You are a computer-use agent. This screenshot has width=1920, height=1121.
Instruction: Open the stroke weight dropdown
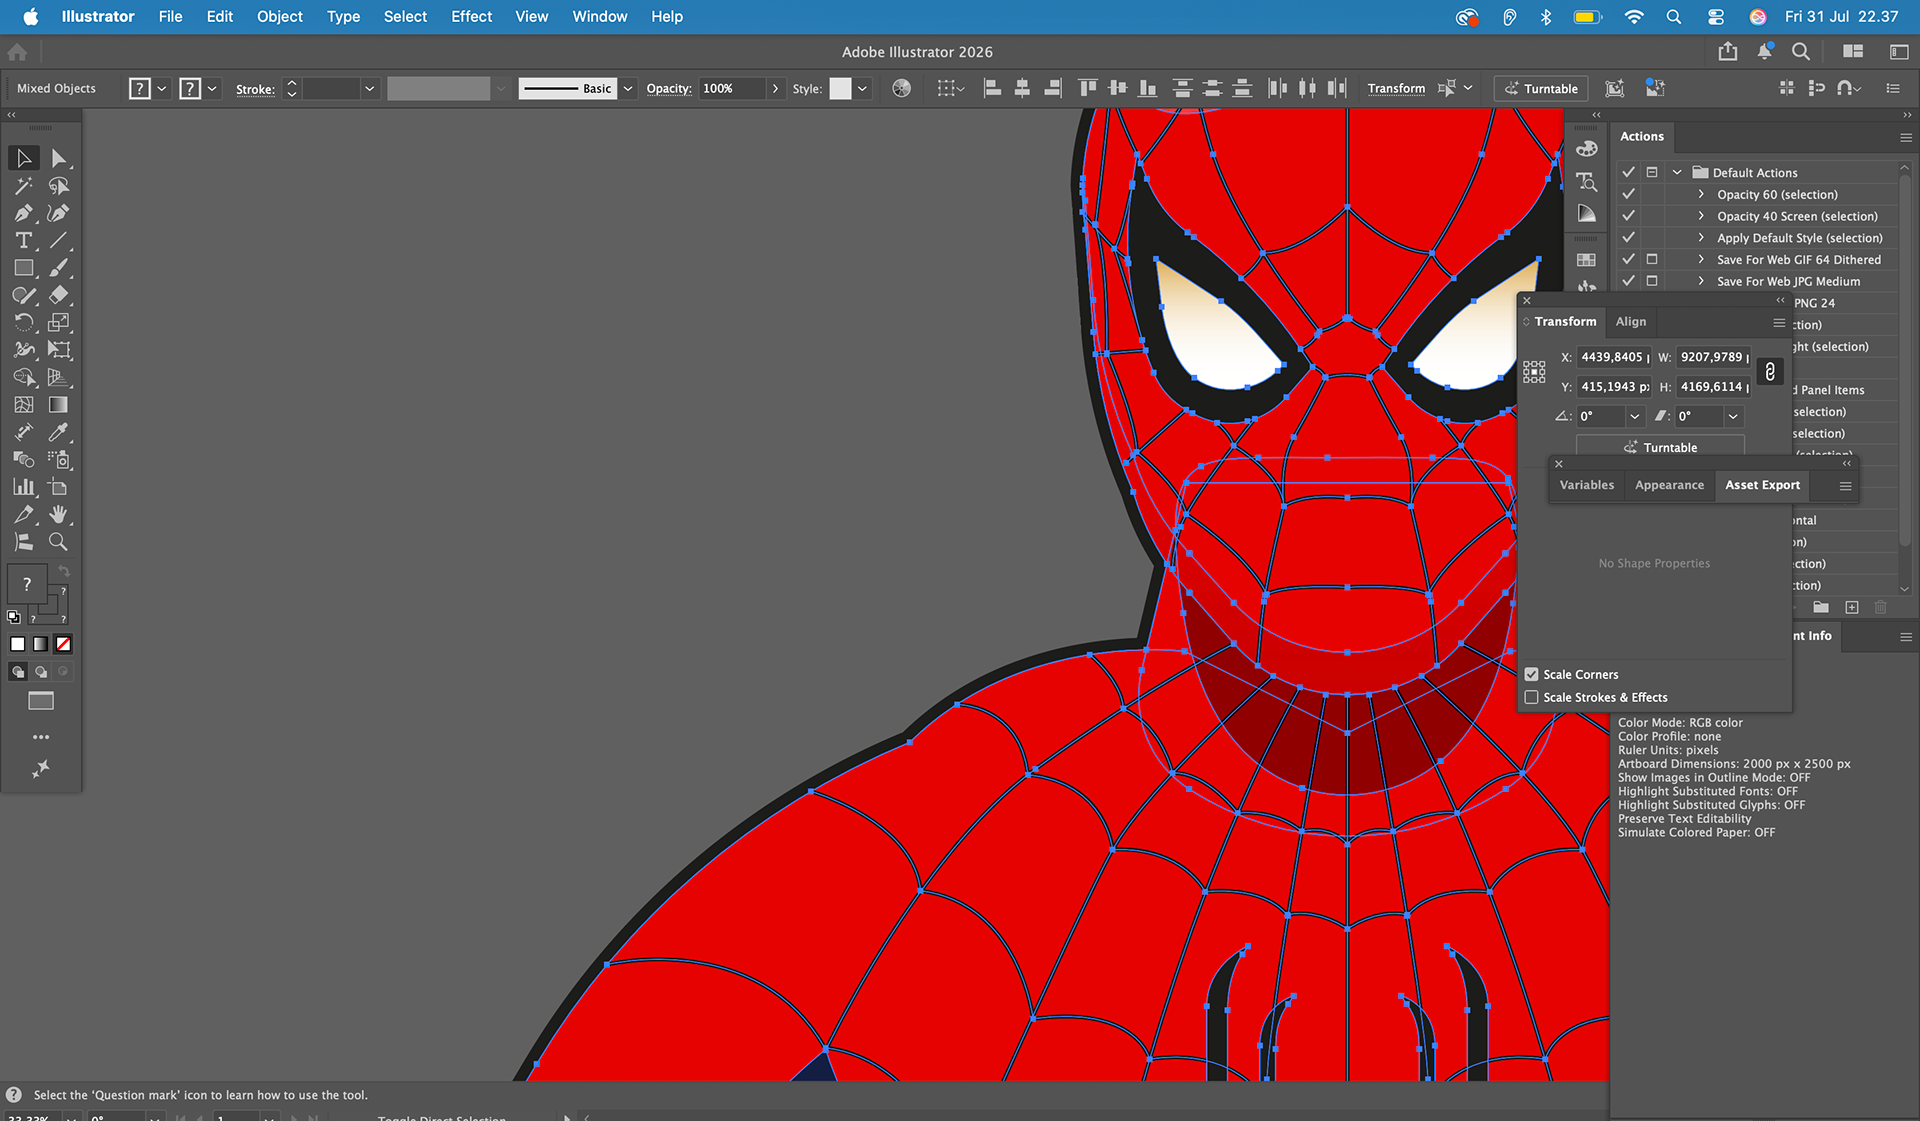point(369,88)
